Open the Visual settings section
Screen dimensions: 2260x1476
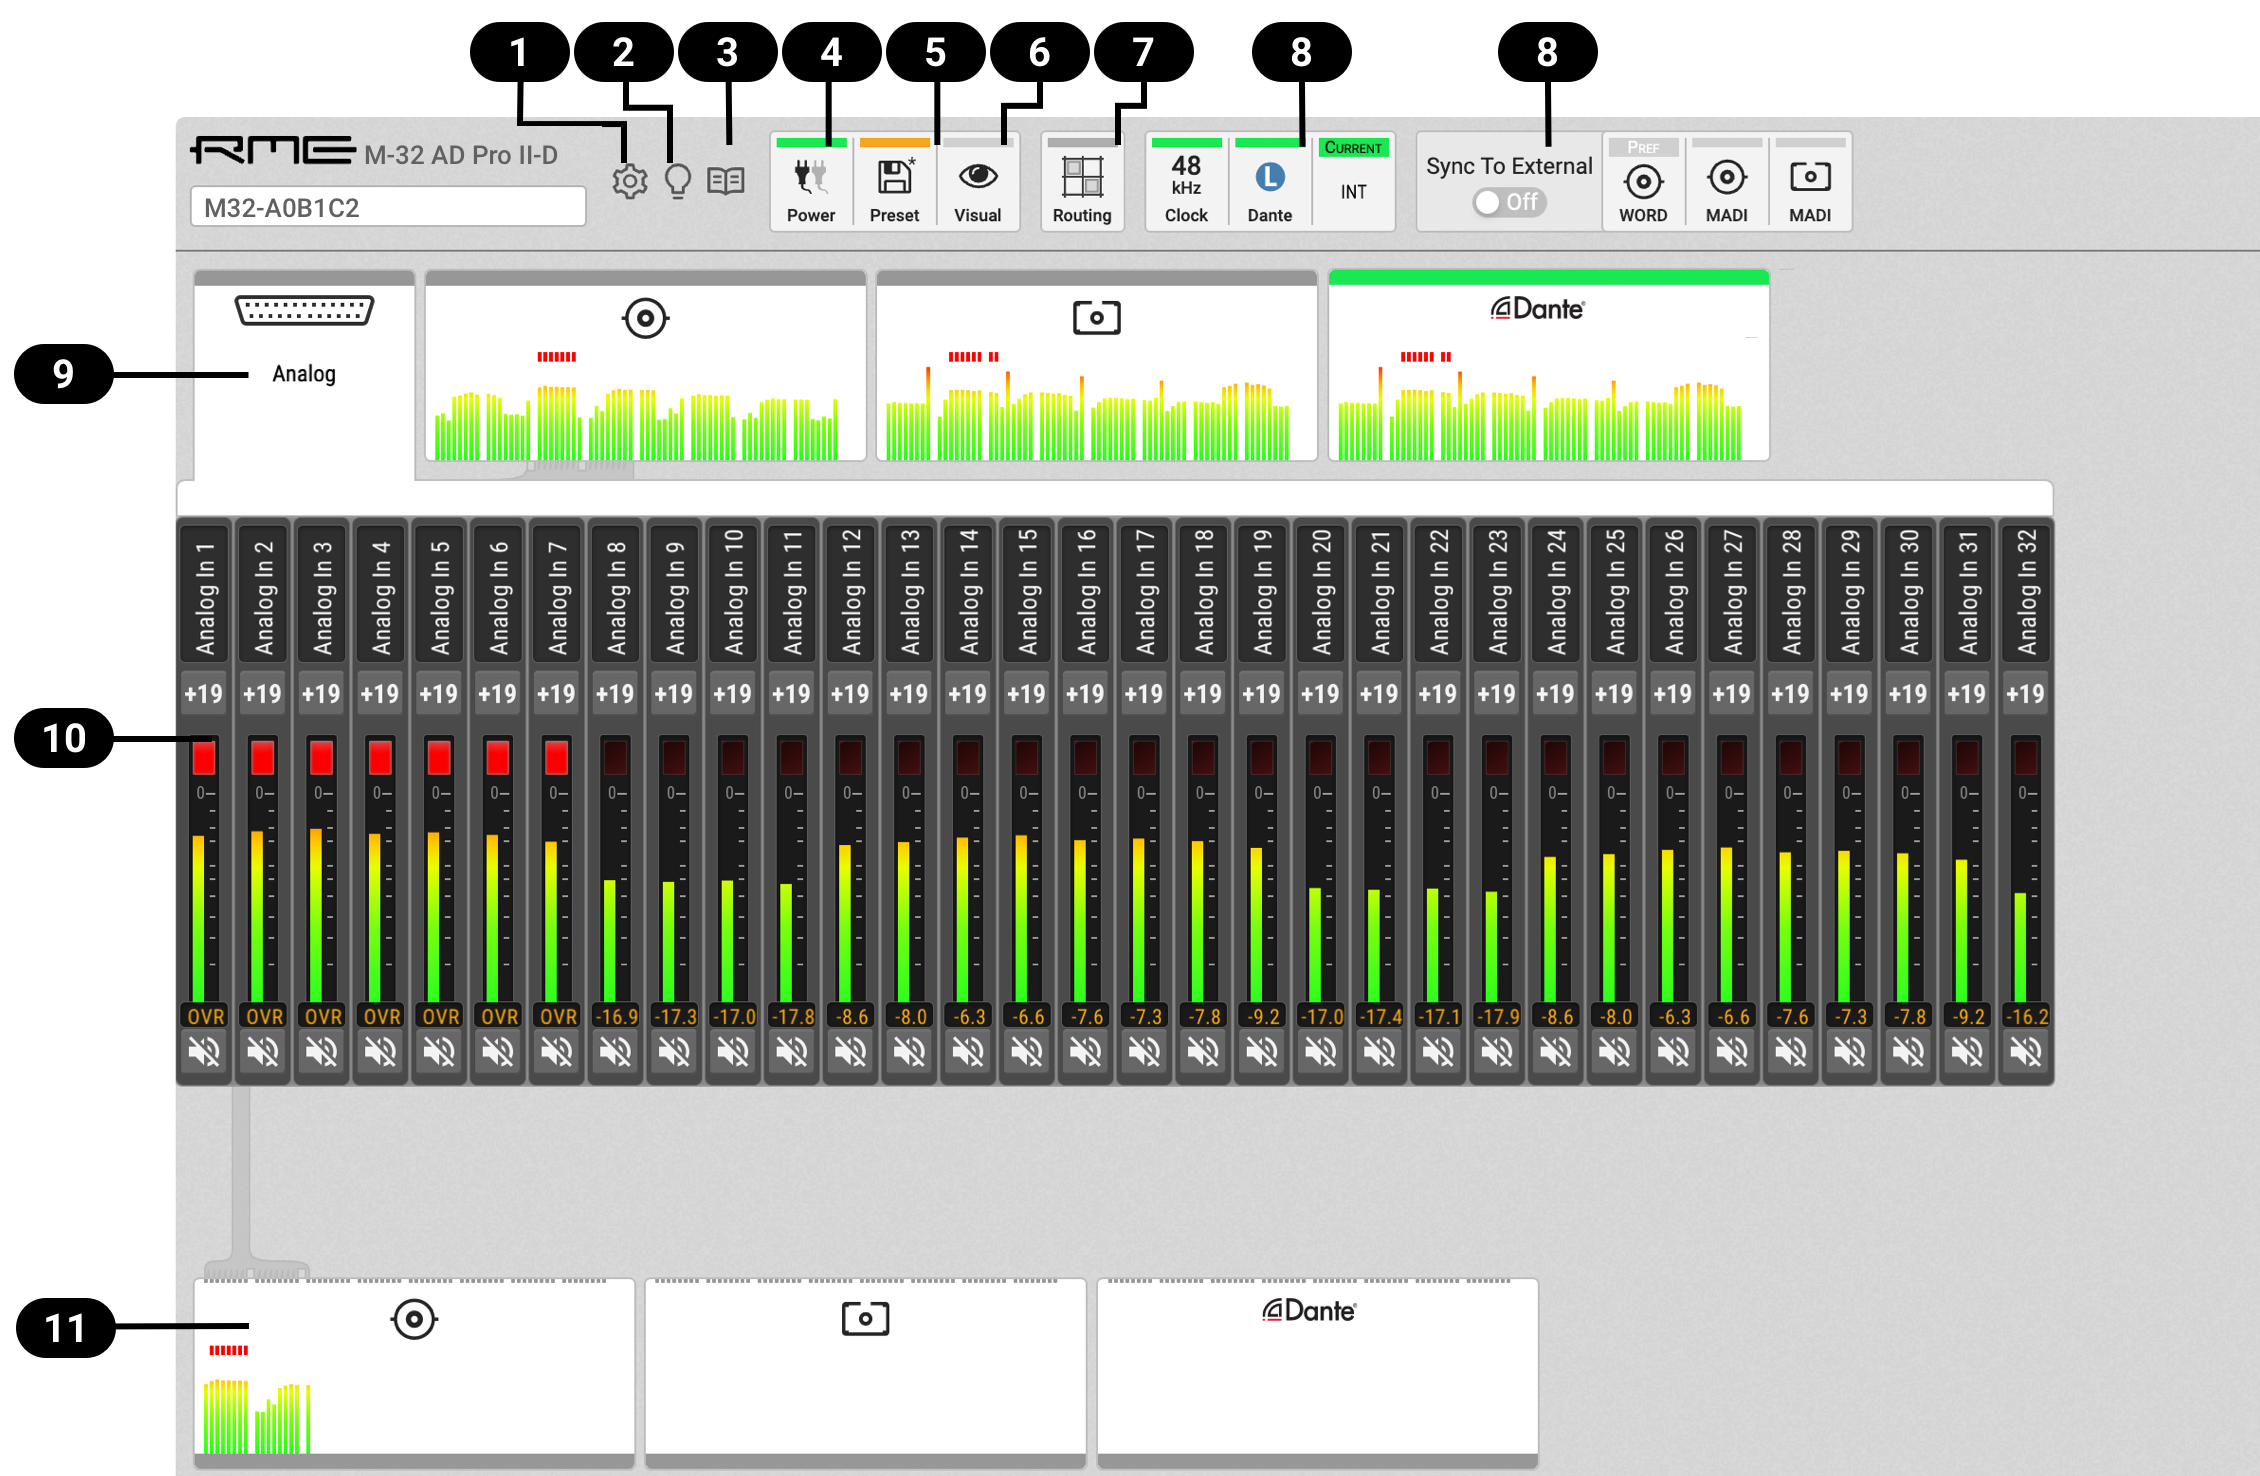[978, 183]
